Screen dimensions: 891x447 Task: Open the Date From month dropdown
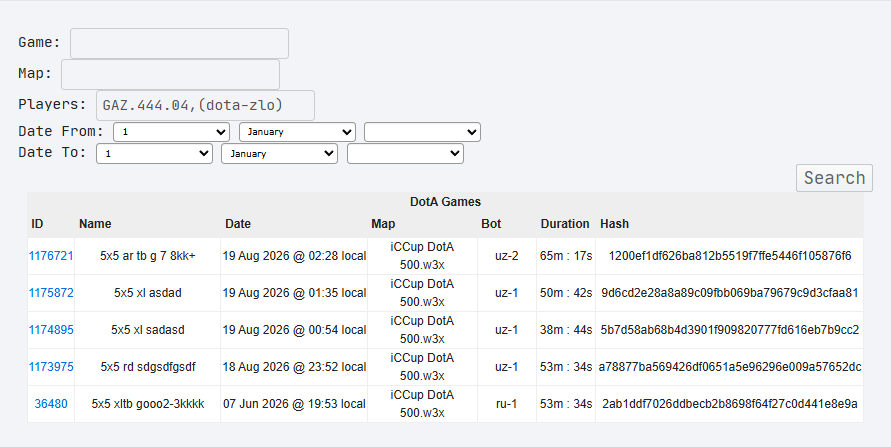click(x=297, y=132)
